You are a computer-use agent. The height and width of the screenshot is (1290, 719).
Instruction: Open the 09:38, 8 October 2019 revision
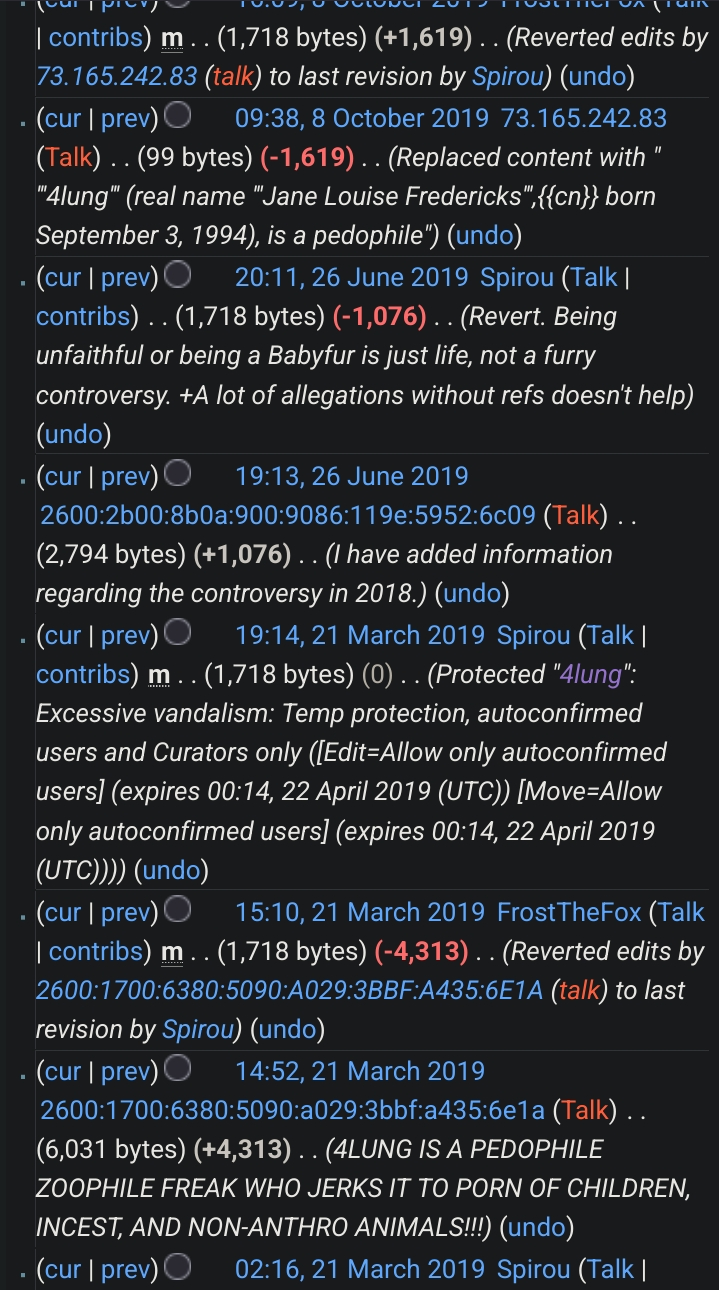(361, 118)
